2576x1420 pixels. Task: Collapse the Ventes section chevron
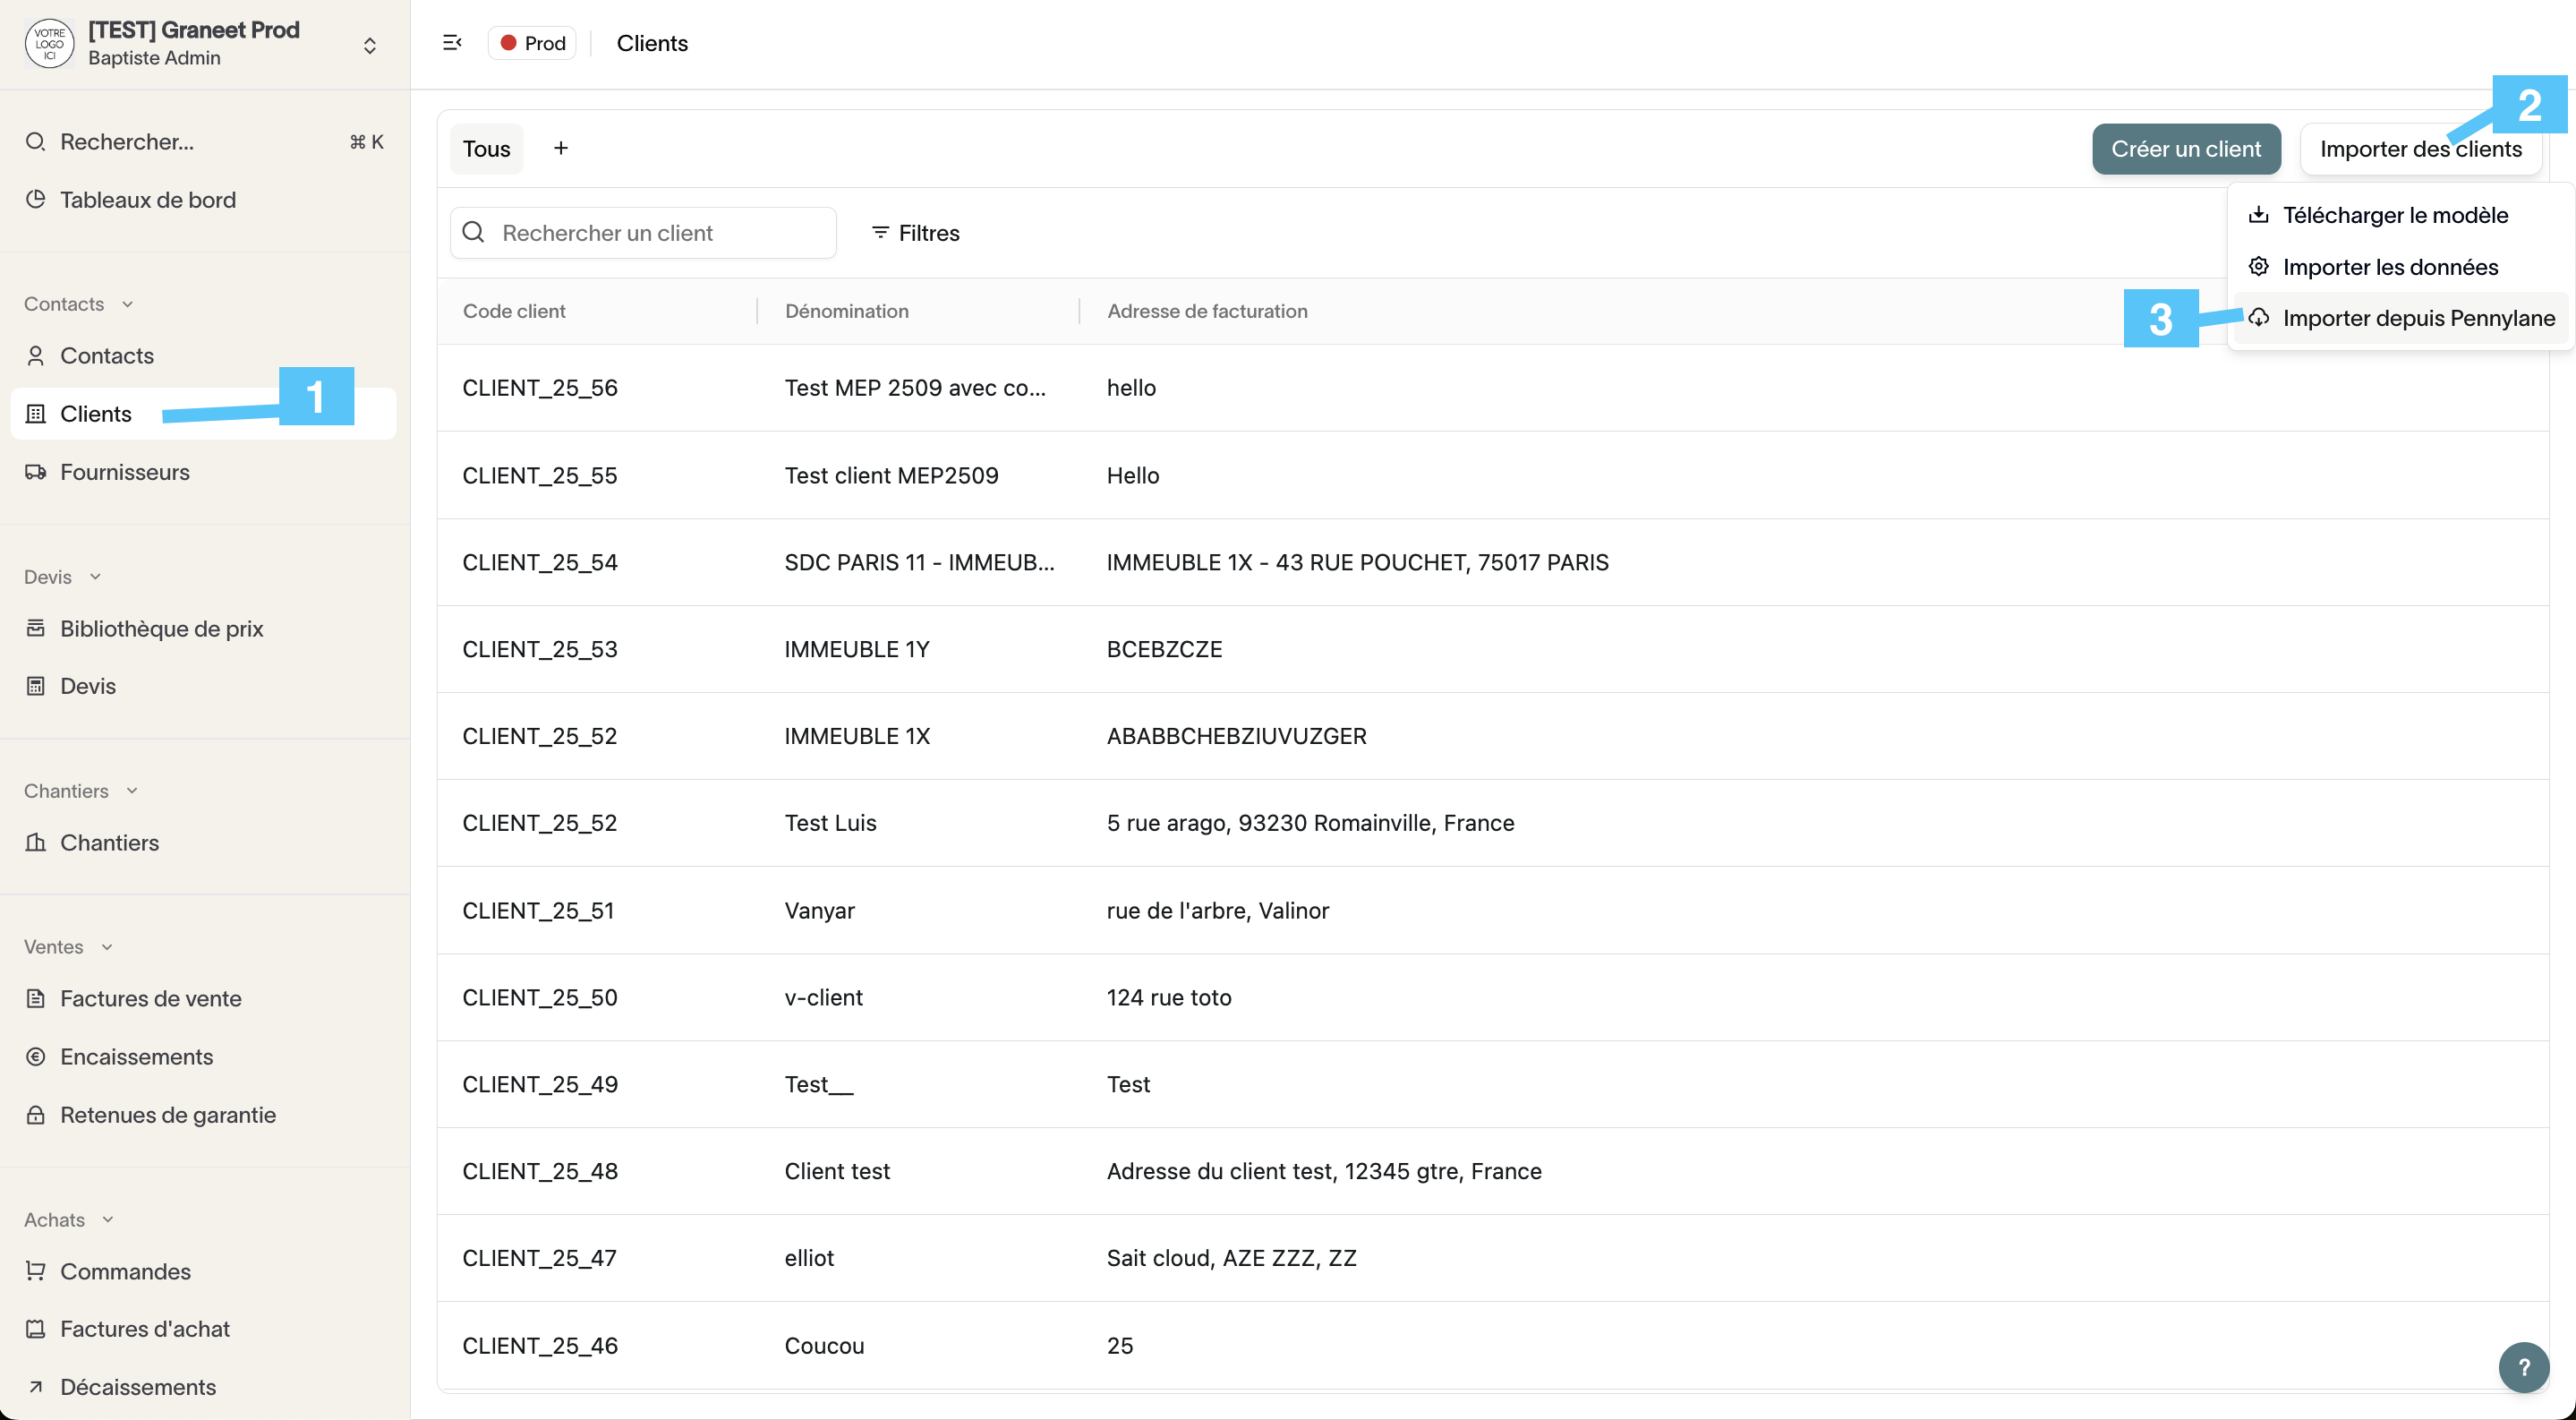[x=107, y=947]
